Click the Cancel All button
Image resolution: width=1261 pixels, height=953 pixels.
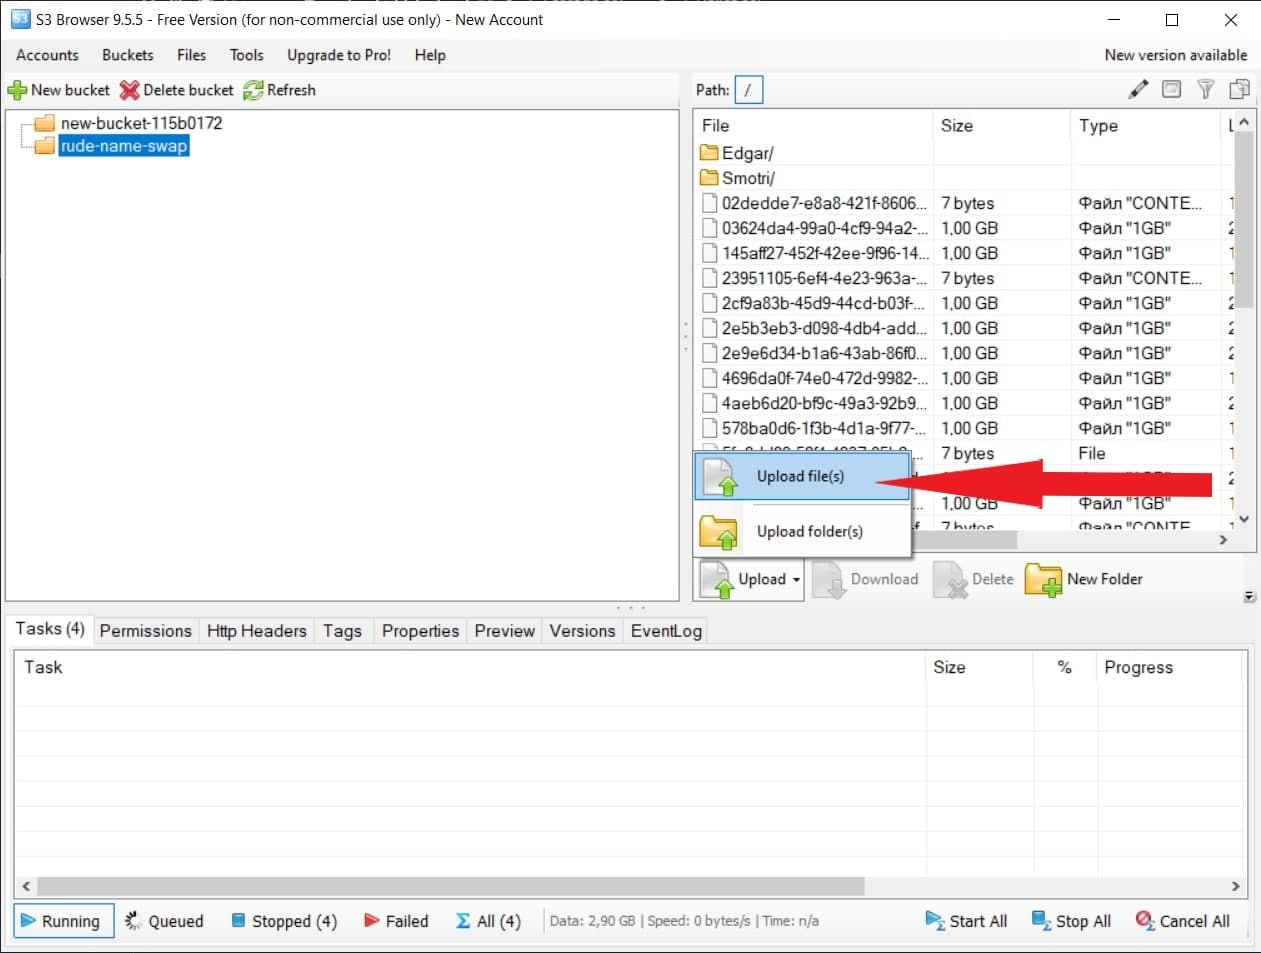point(1183,921)
